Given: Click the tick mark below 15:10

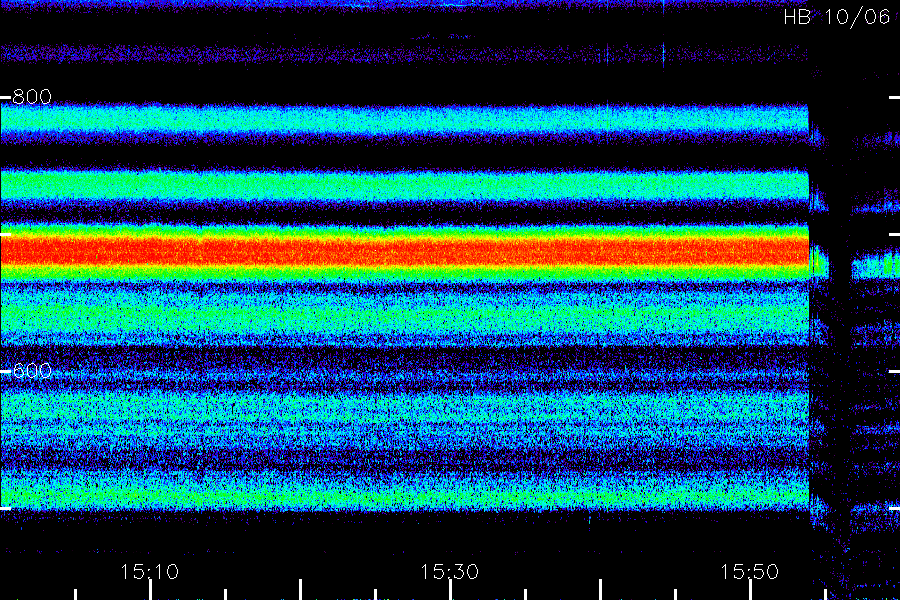Looking at the screenshot, I should (x=151, y=590).
